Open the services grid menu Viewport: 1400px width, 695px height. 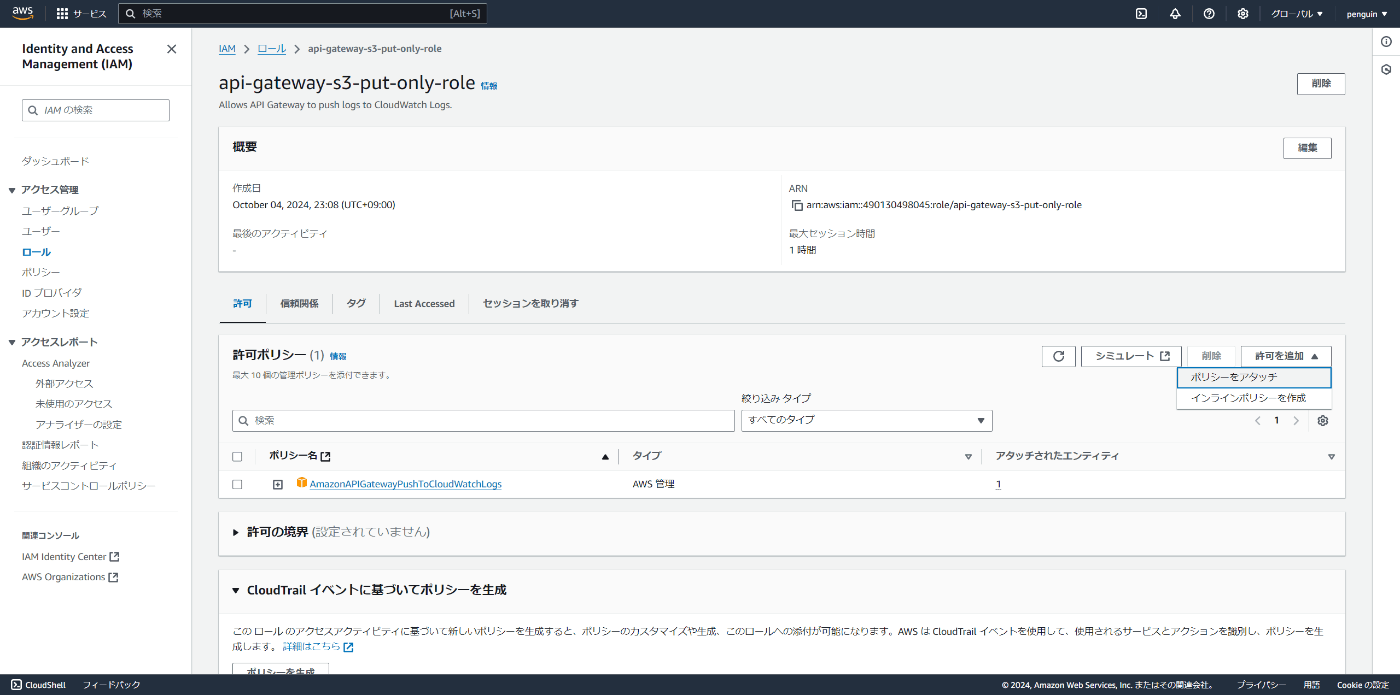(62, 14)
